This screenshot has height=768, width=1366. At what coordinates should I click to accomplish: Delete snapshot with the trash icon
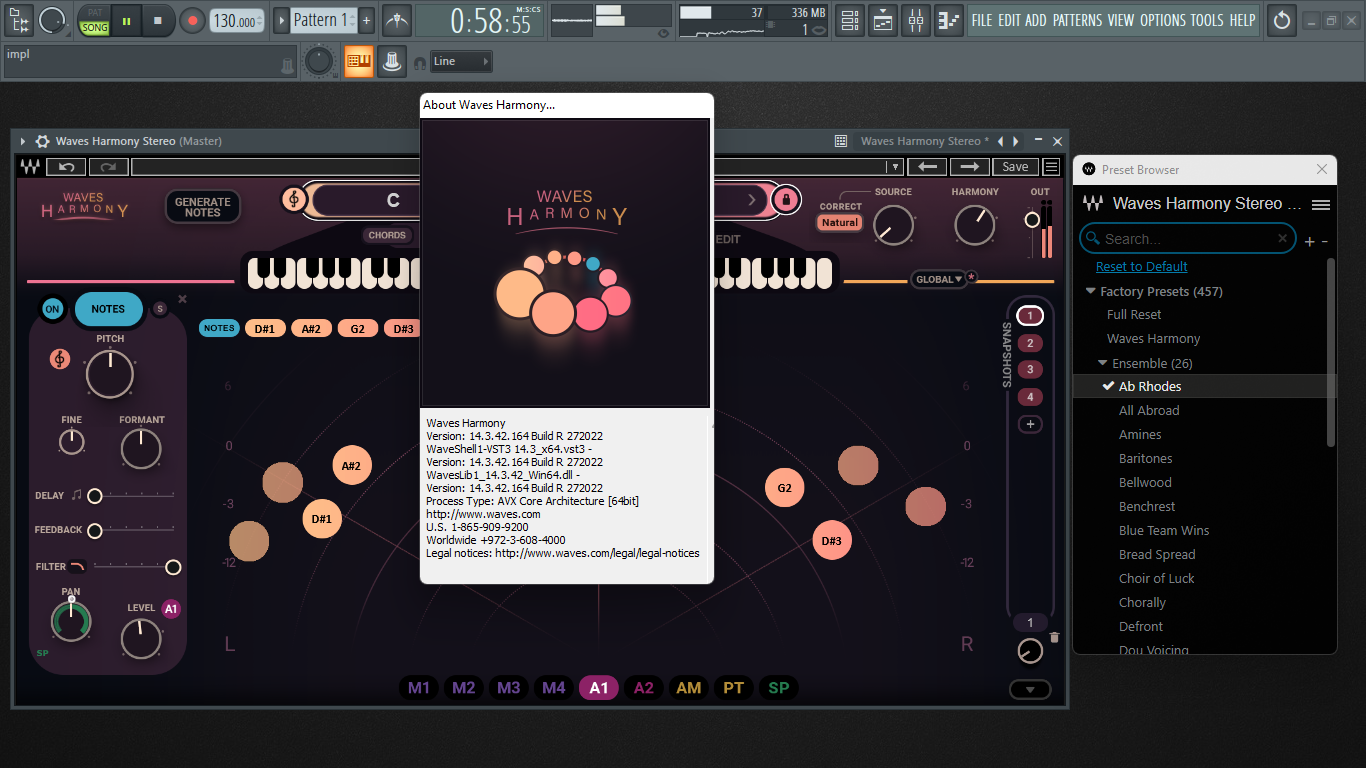1054,638
